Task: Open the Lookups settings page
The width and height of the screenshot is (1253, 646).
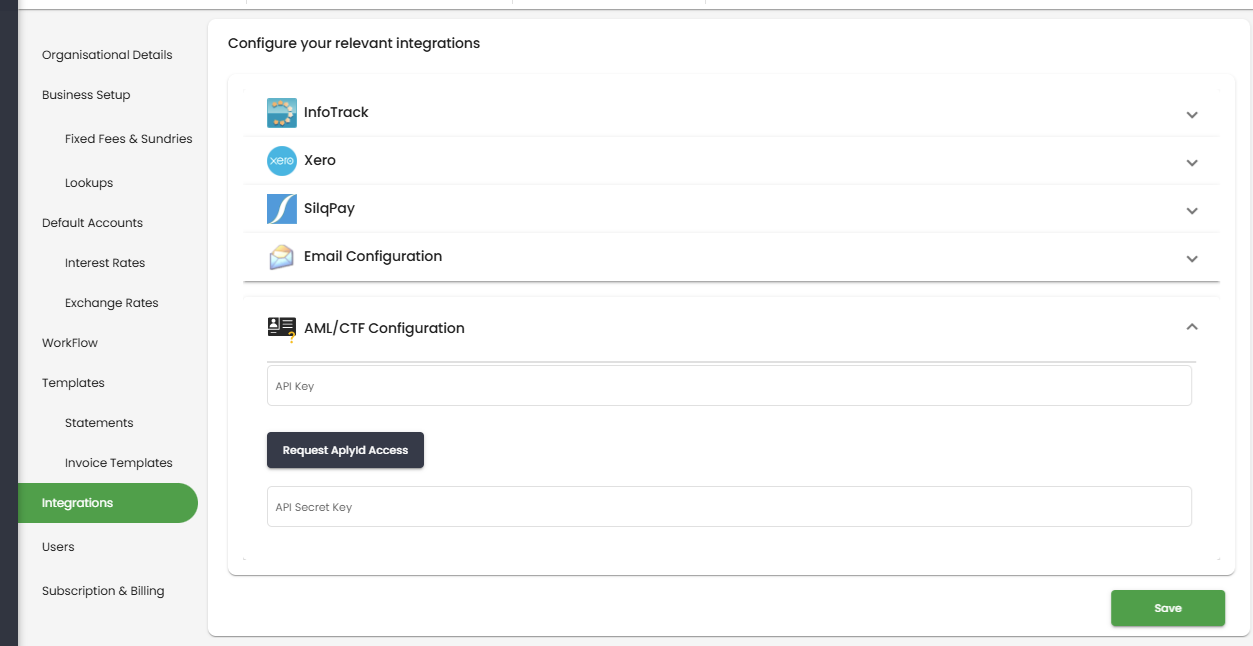Action: (x=89, y=183)
